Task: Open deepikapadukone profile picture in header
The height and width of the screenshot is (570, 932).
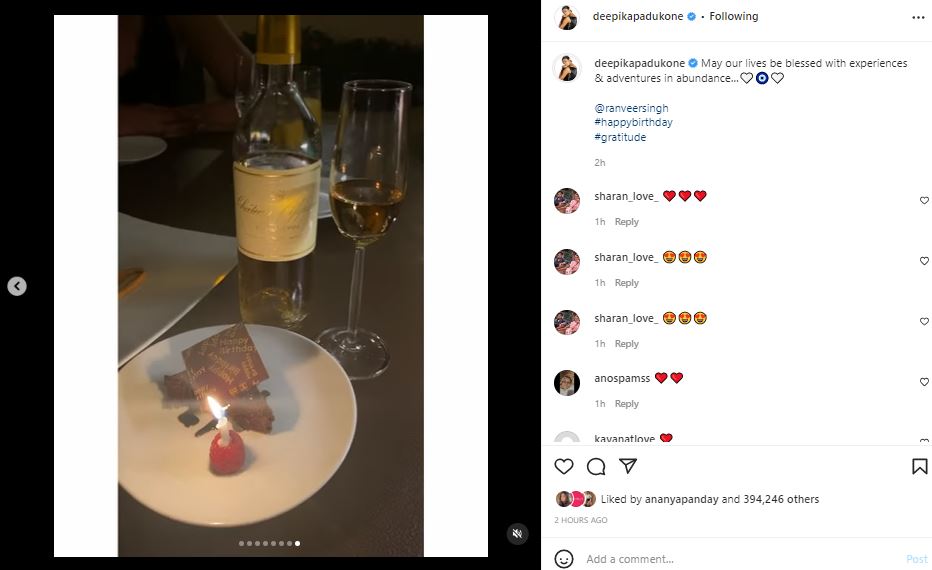Action: [567, 17]
